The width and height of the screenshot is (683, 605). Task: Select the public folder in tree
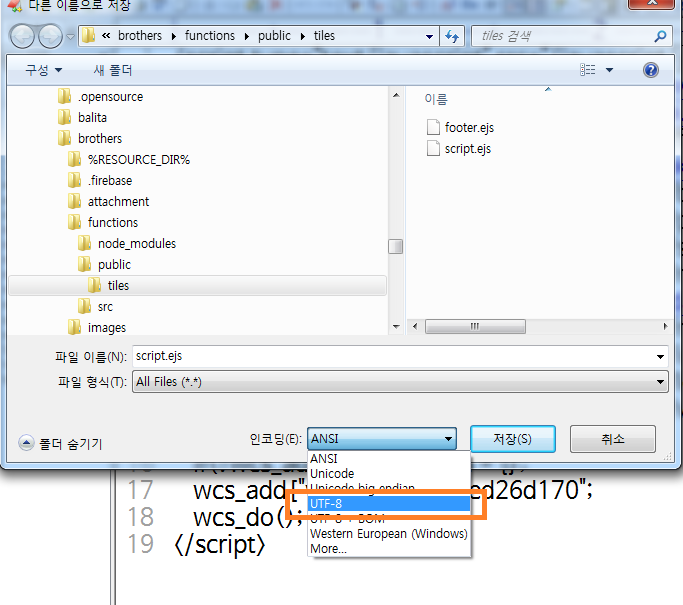pos(105,264)
